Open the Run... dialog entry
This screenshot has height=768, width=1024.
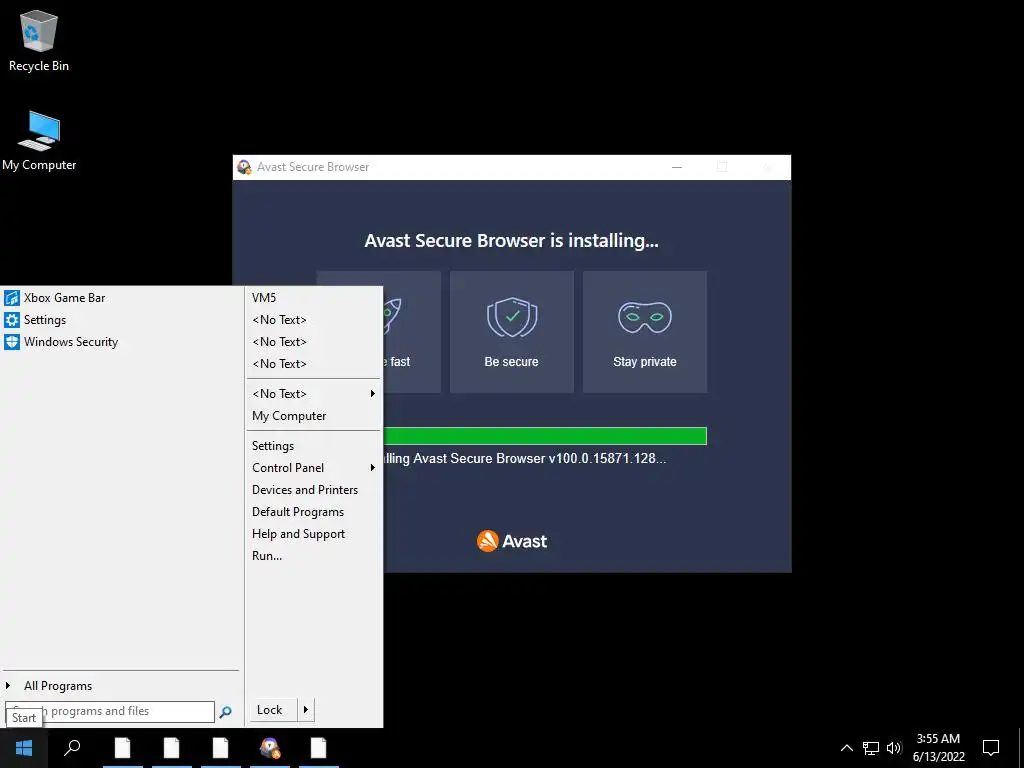coord(267,556)
